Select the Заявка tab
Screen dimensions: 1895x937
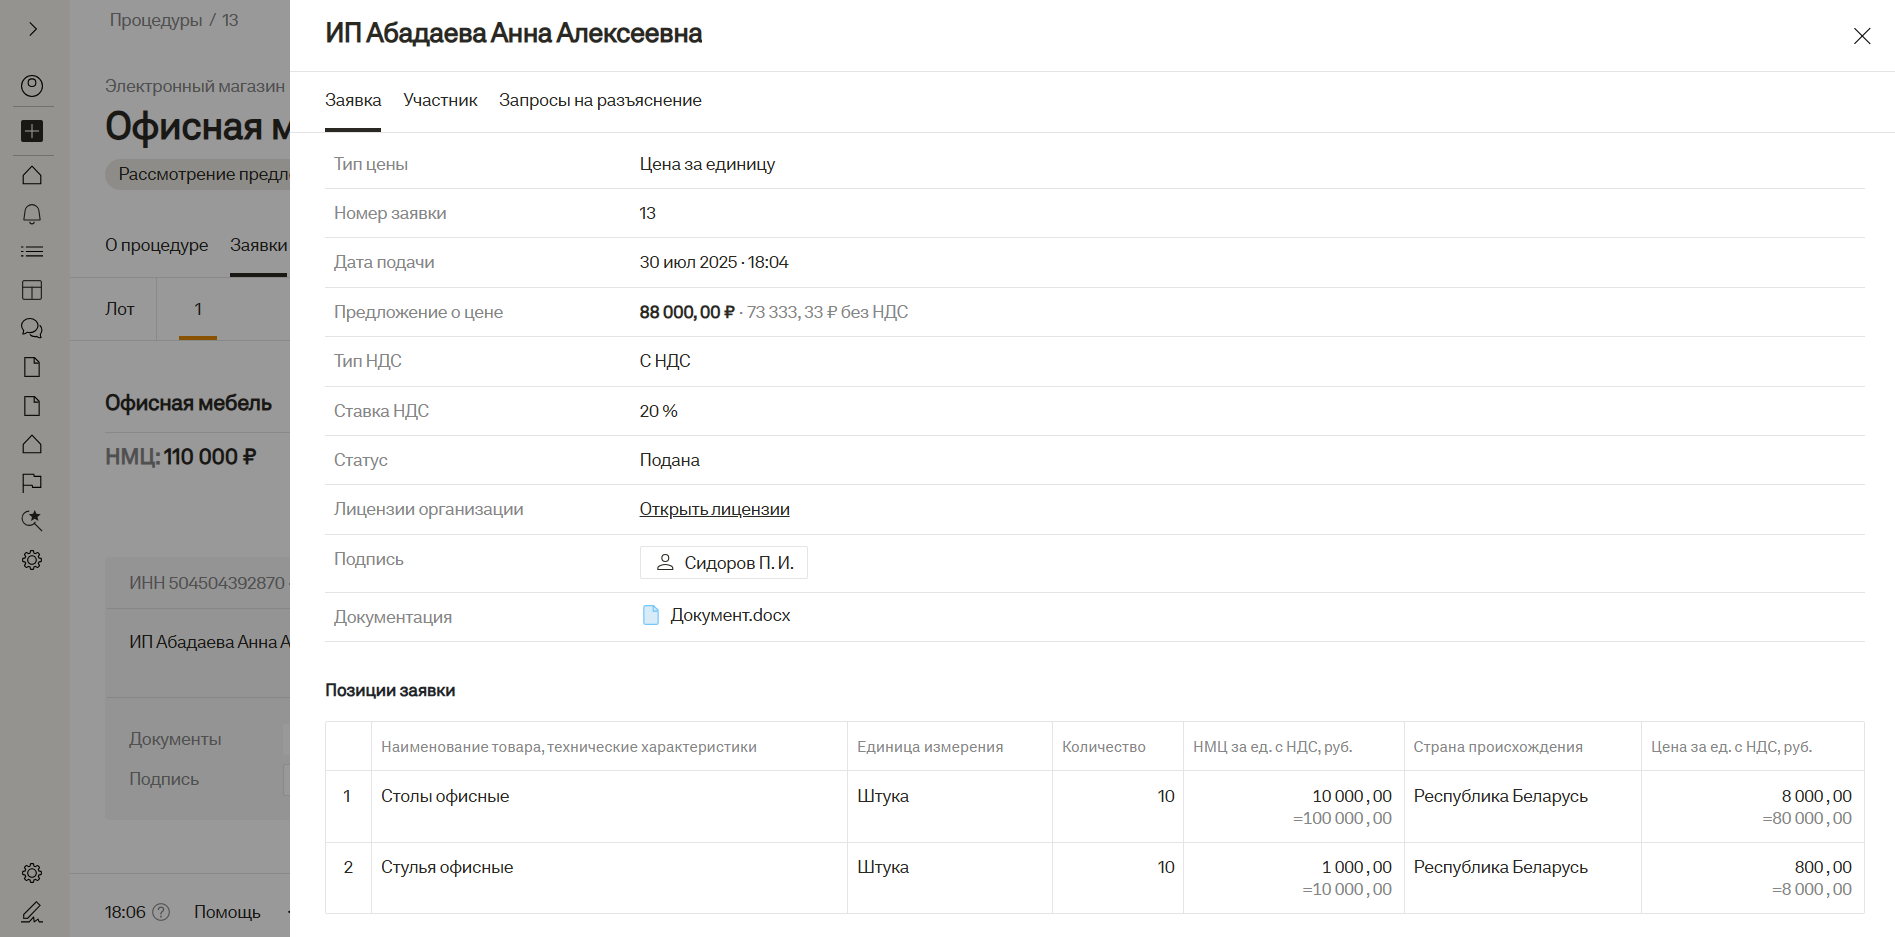(x=353, y=100)
